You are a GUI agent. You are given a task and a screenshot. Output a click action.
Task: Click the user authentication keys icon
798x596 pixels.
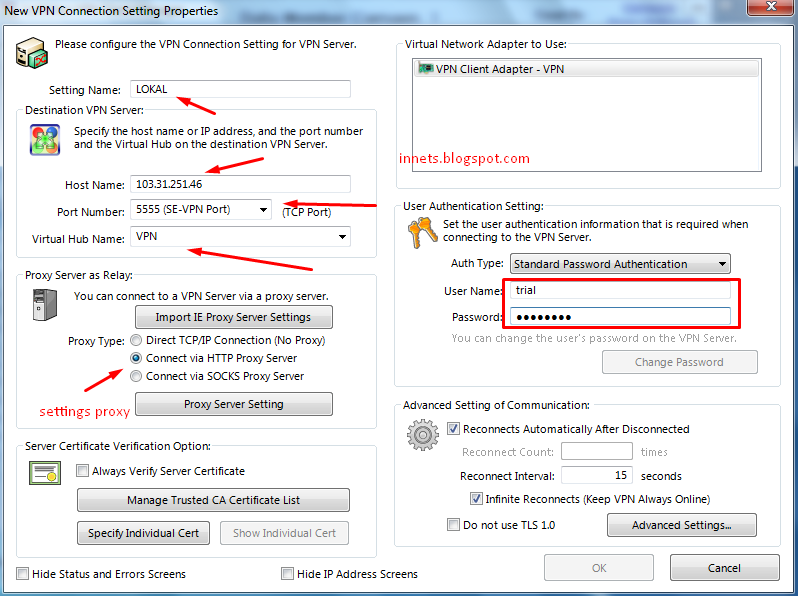[422, 233]
